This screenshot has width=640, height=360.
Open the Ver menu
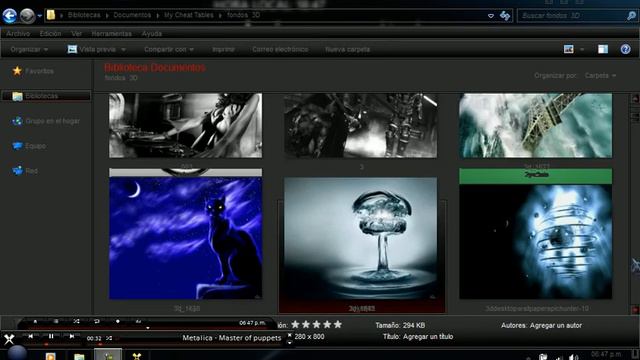[x=76, y=33]
